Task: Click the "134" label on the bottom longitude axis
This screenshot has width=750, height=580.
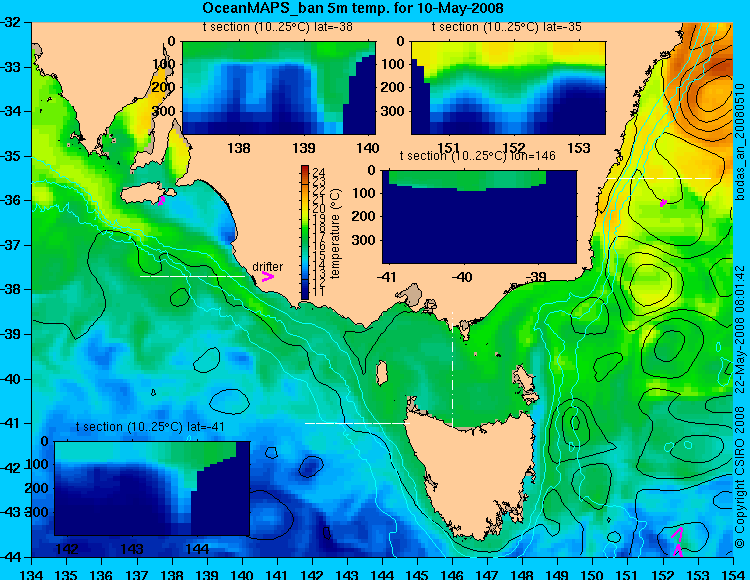Action: (32, 574)
